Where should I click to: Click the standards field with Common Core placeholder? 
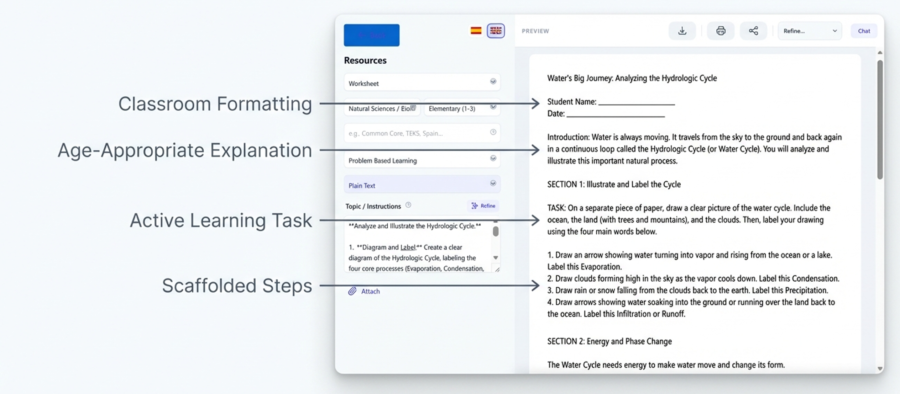[x=422, y=133]
